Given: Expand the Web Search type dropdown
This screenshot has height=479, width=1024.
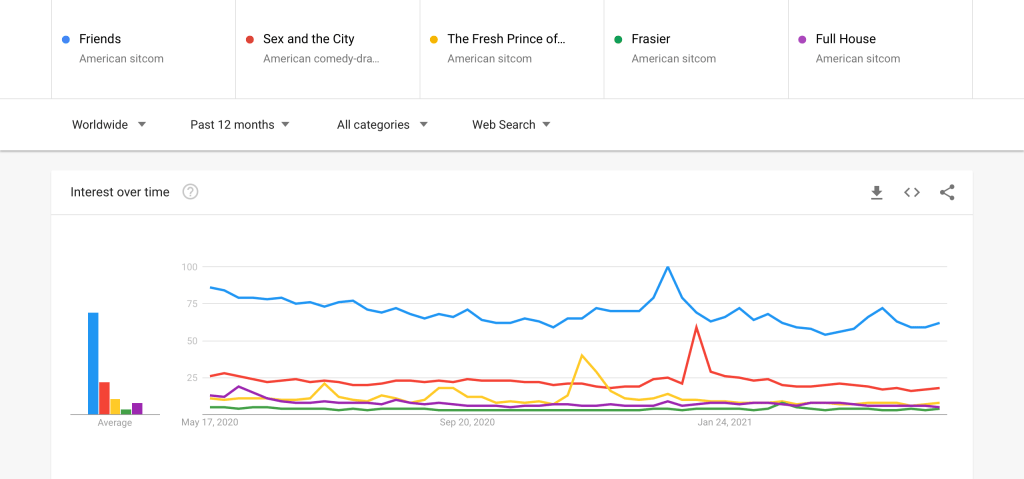Looking at the screenshot, I should (x=511, y=125).
